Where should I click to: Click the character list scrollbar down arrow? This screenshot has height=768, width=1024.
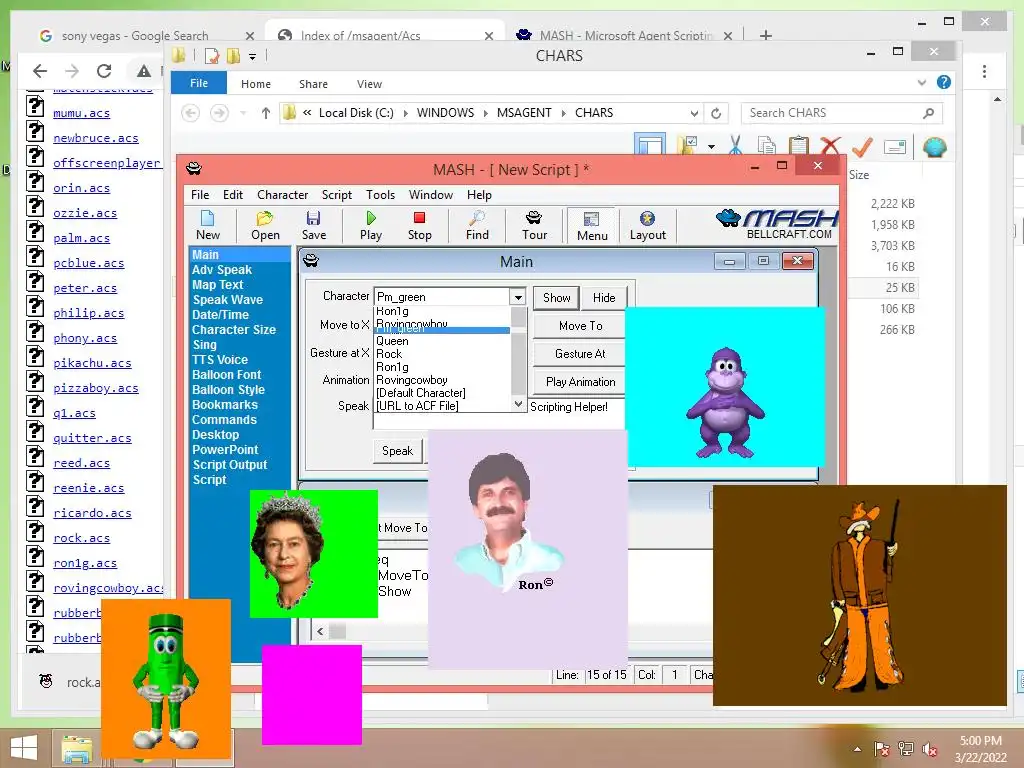point(518,405)
